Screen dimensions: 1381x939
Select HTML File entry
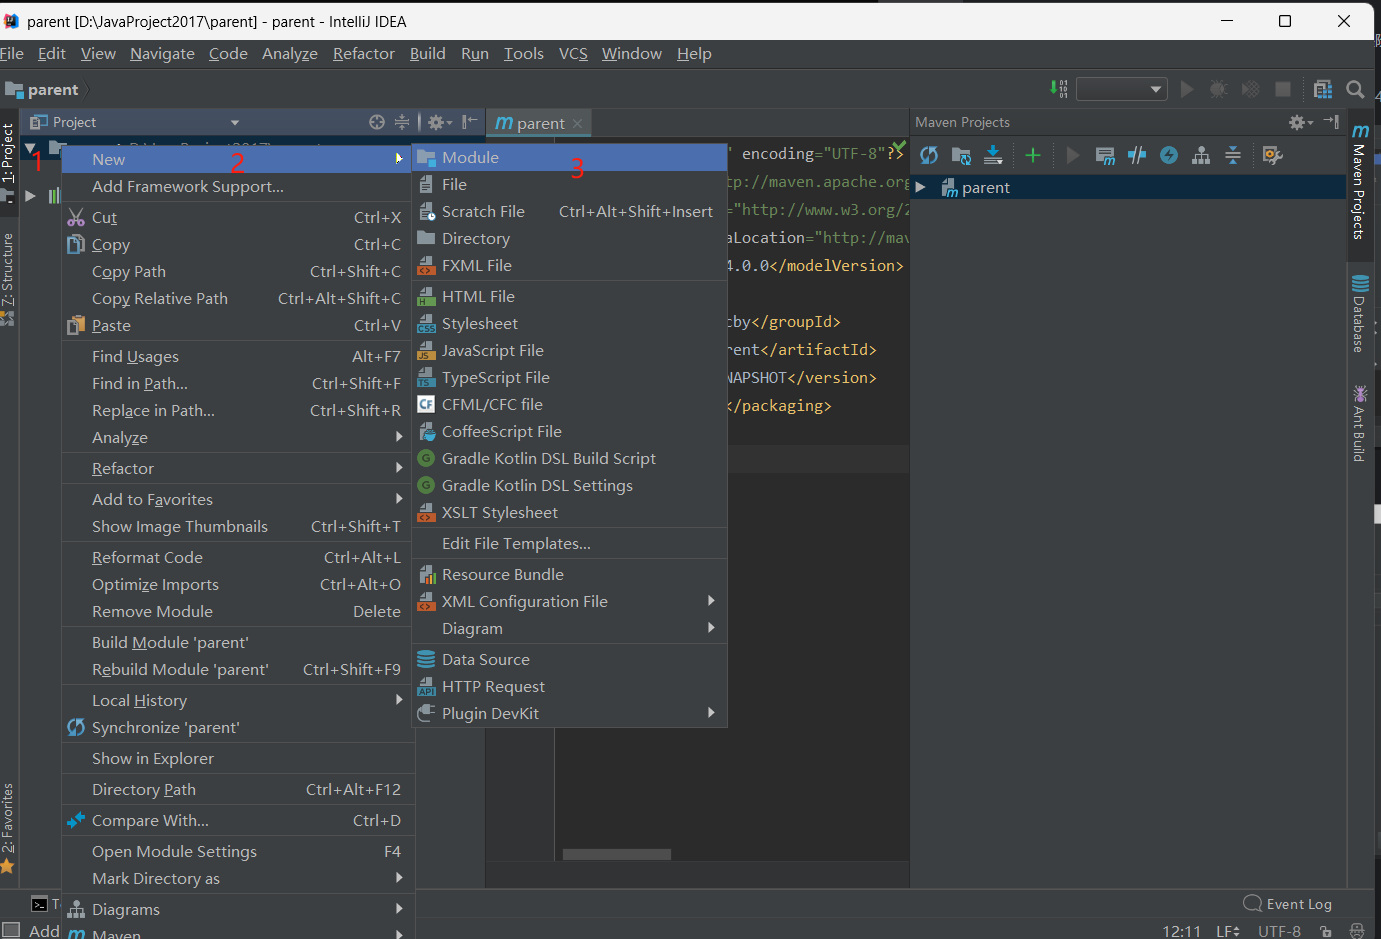[x=570, y=296]
